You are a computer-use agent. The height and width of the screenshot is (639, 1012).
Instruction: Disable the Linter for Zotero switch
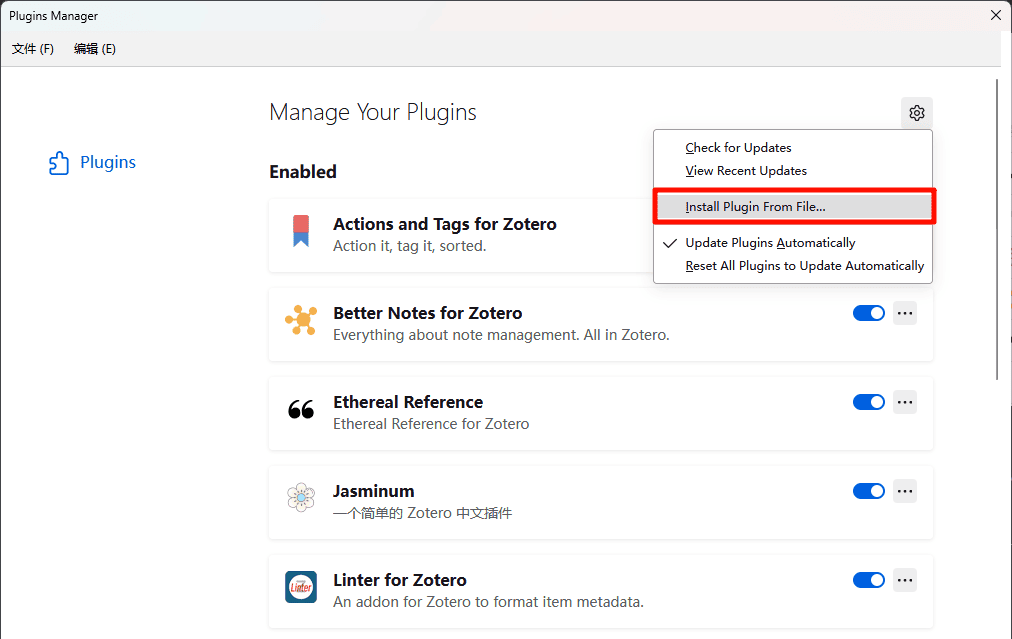(x=868, y=580)
